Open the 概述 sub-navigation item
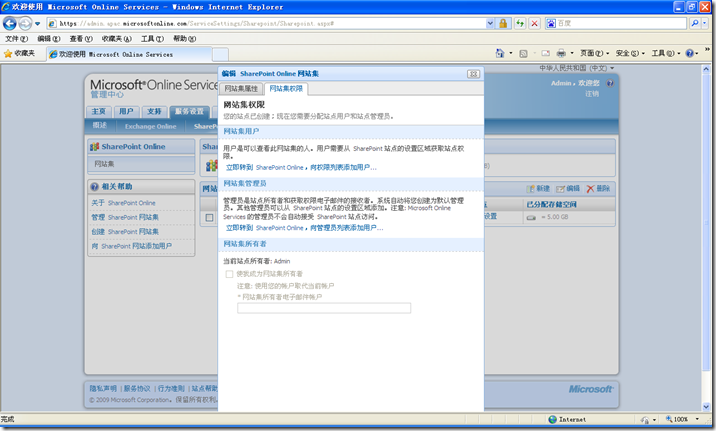This screenshot has height=431, width=716. (100, 126)
